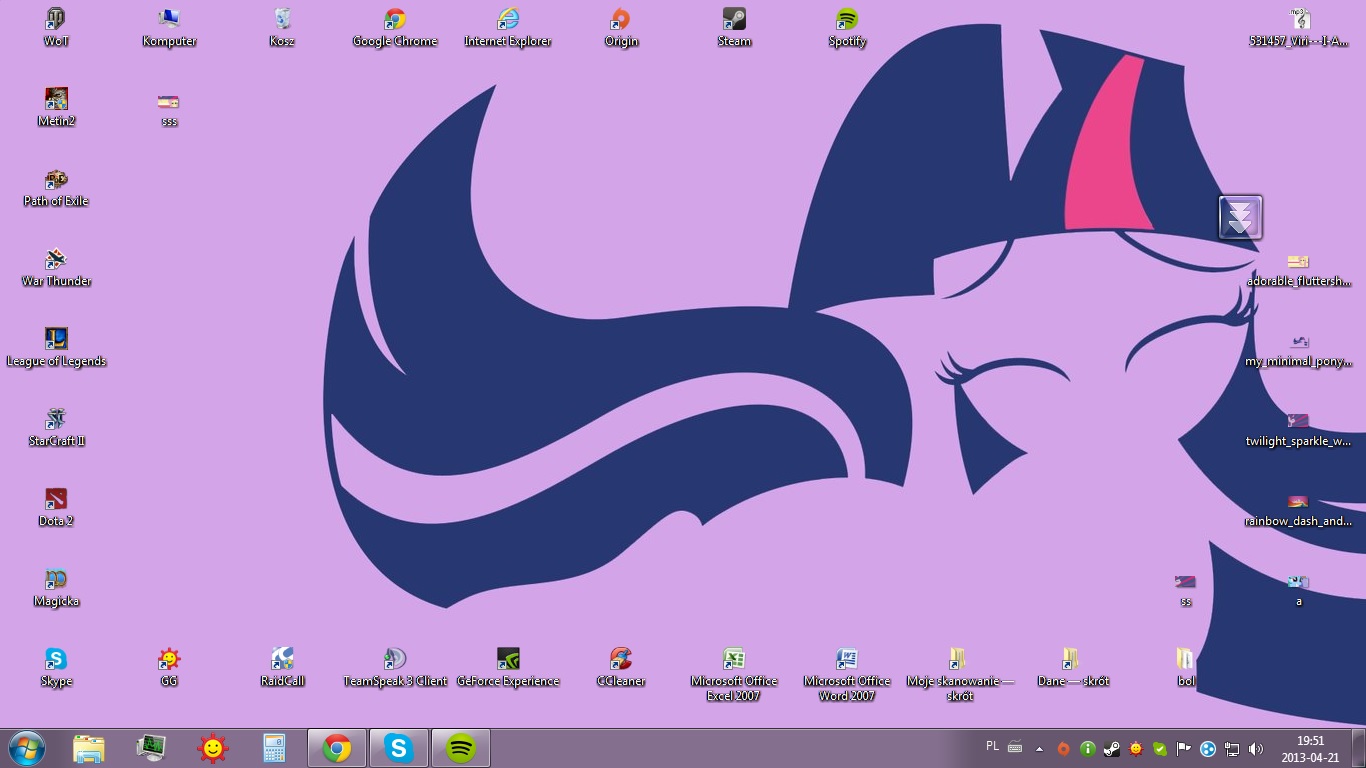Select the Dota 2 shortcut
This screenshot has height=768, width=1366.
(56, 507)
